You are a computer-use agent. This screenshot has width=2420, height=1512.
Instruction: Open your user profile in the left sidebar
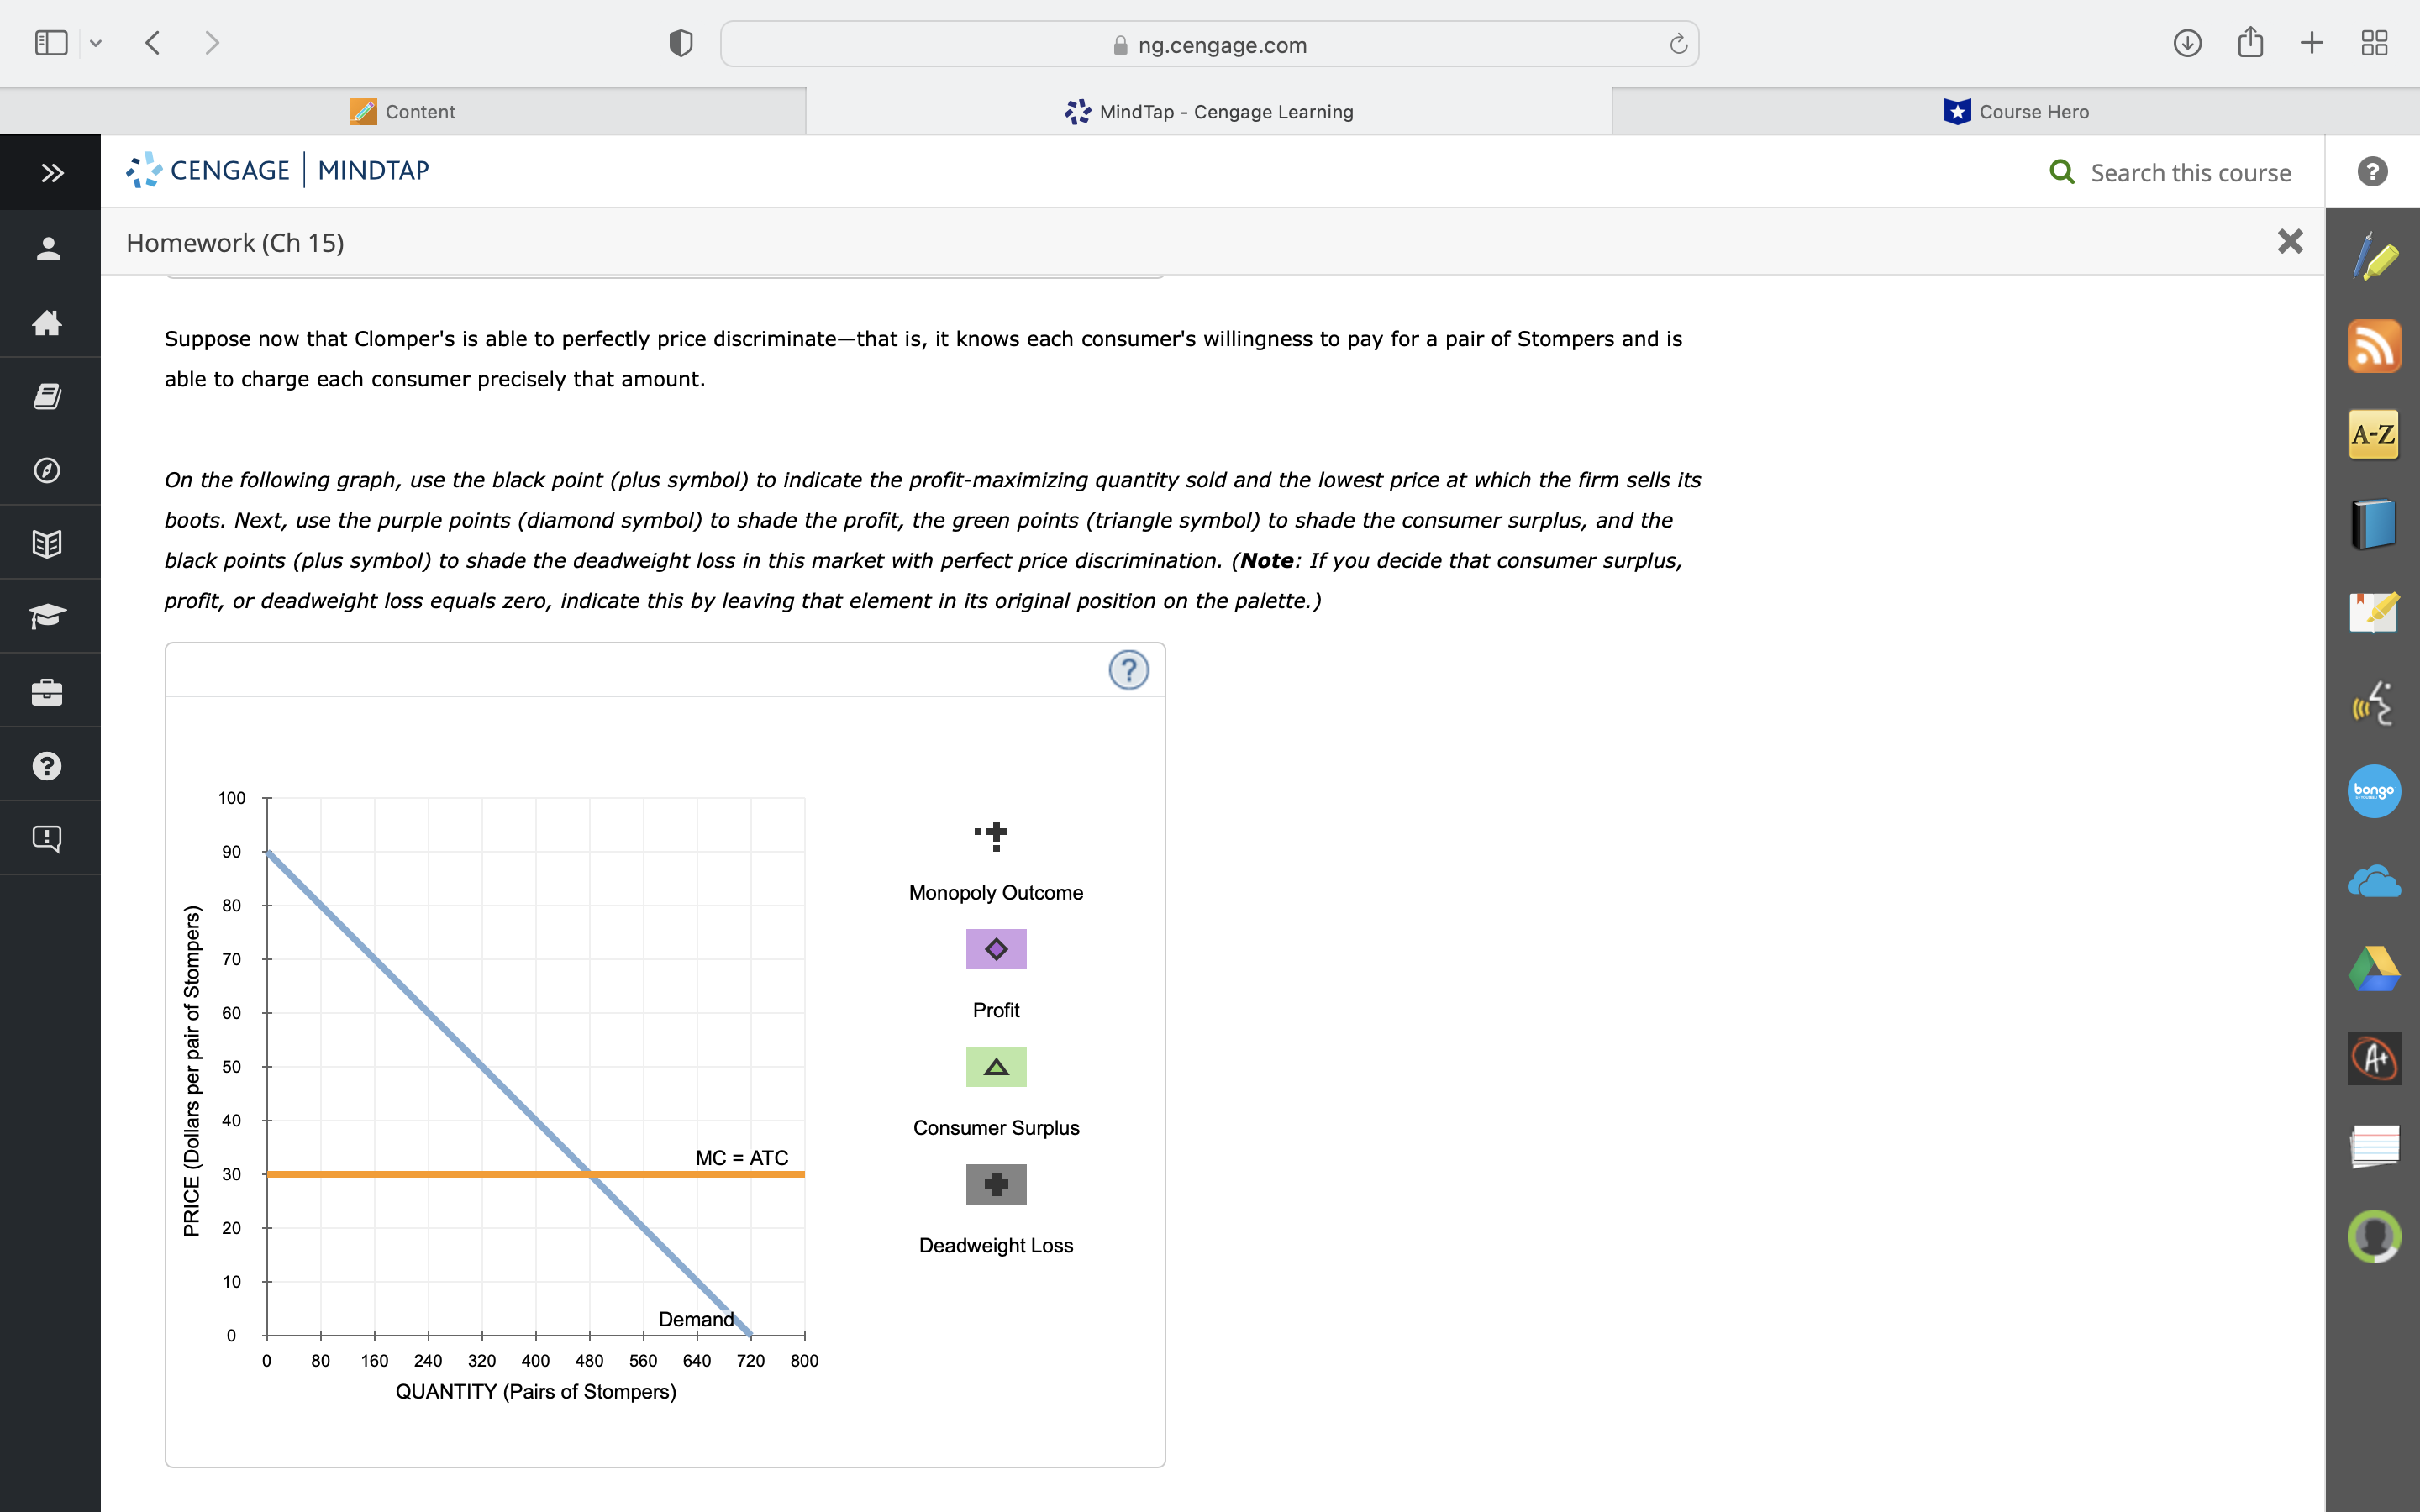(x=48, y=249)
